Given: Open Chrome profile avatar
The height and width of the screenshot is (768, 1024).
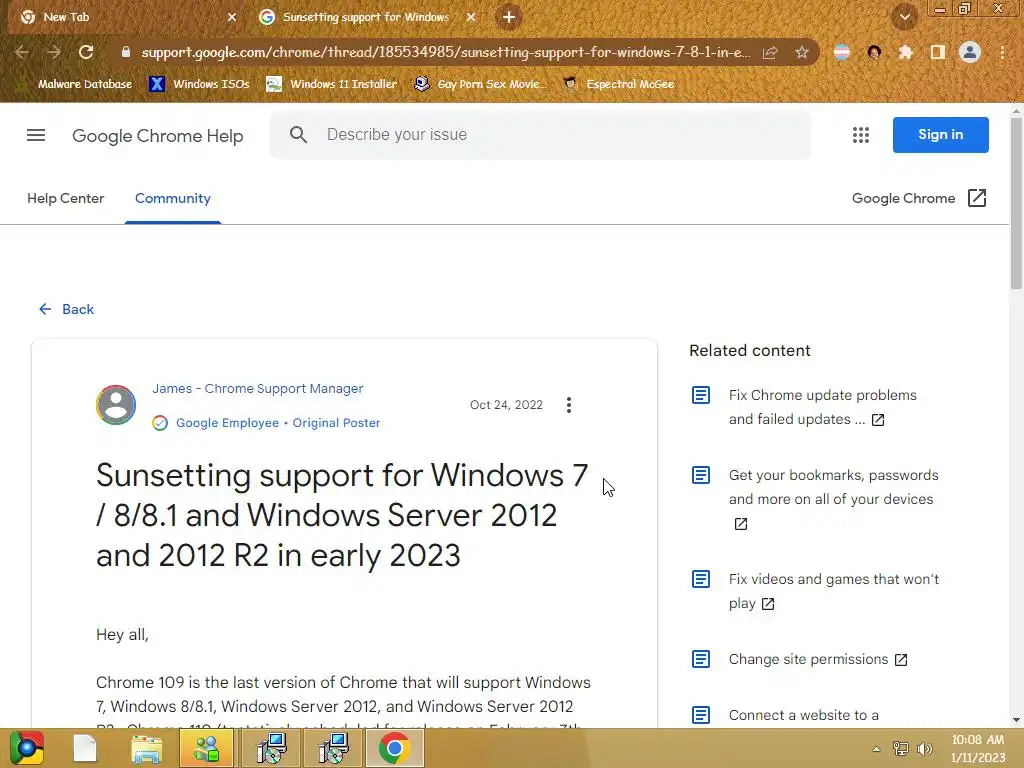Looking at the screenshot, I should pos(970,52).
